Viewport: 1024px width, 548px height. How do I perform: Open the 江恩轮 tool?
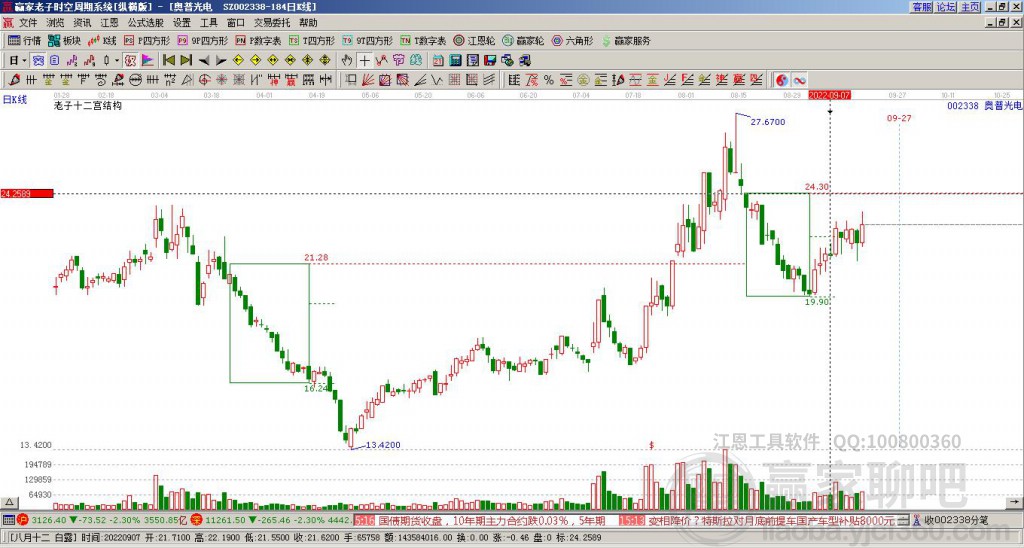pos(475,40)
